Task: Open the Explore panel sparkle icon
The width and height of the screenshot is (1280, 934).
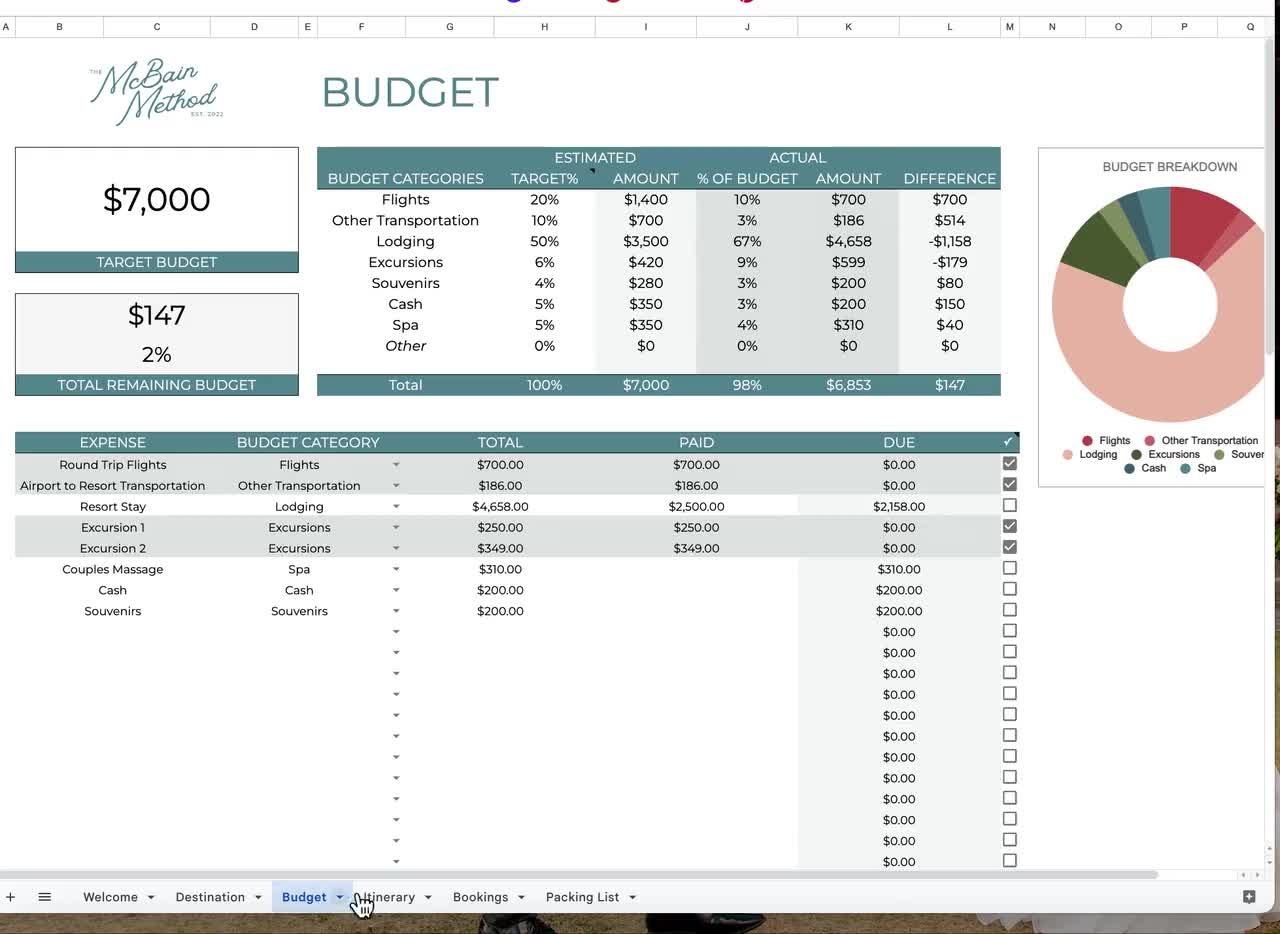Action: (1248, 897)
